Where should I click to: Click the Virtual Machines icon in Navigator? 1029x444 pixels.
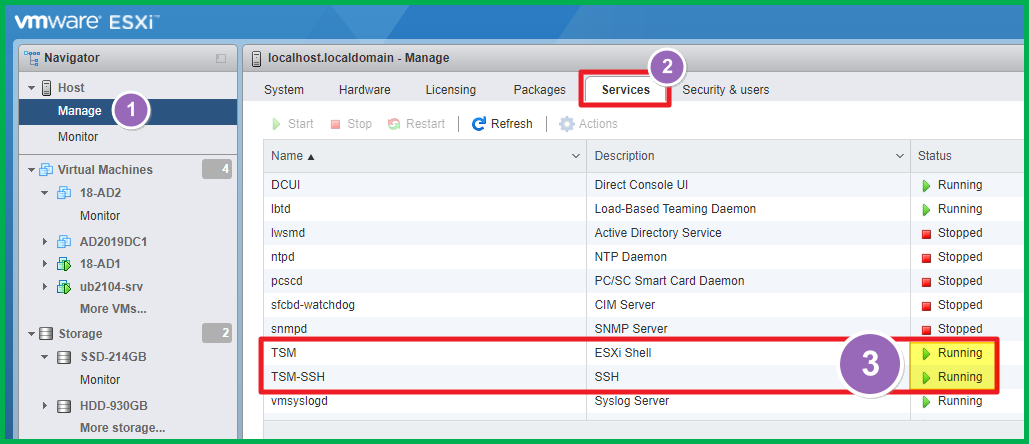pyautogui.click(x=46, y=170)
